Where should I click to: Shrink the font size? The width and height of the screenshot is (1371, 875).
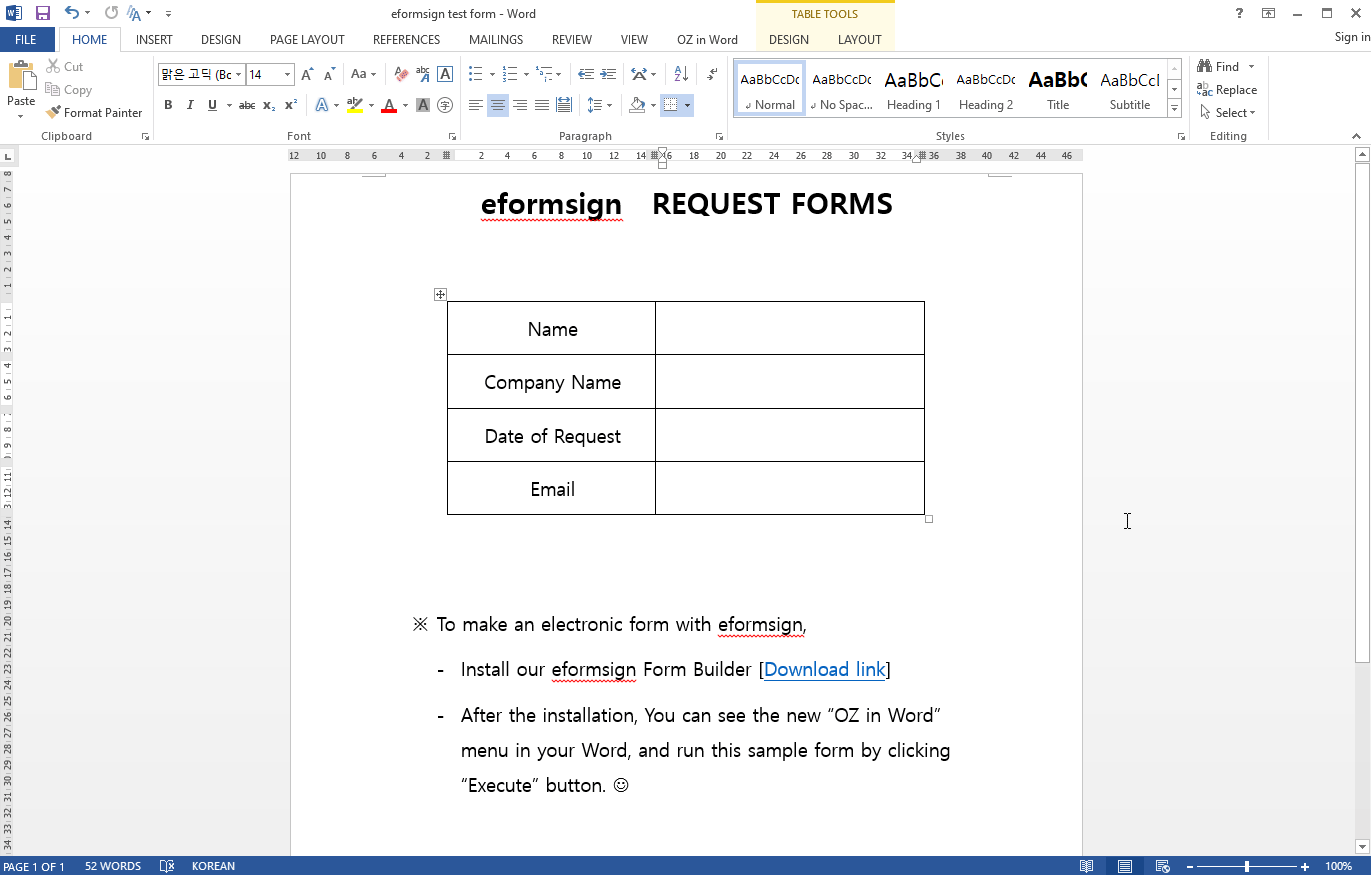(329, 74)
